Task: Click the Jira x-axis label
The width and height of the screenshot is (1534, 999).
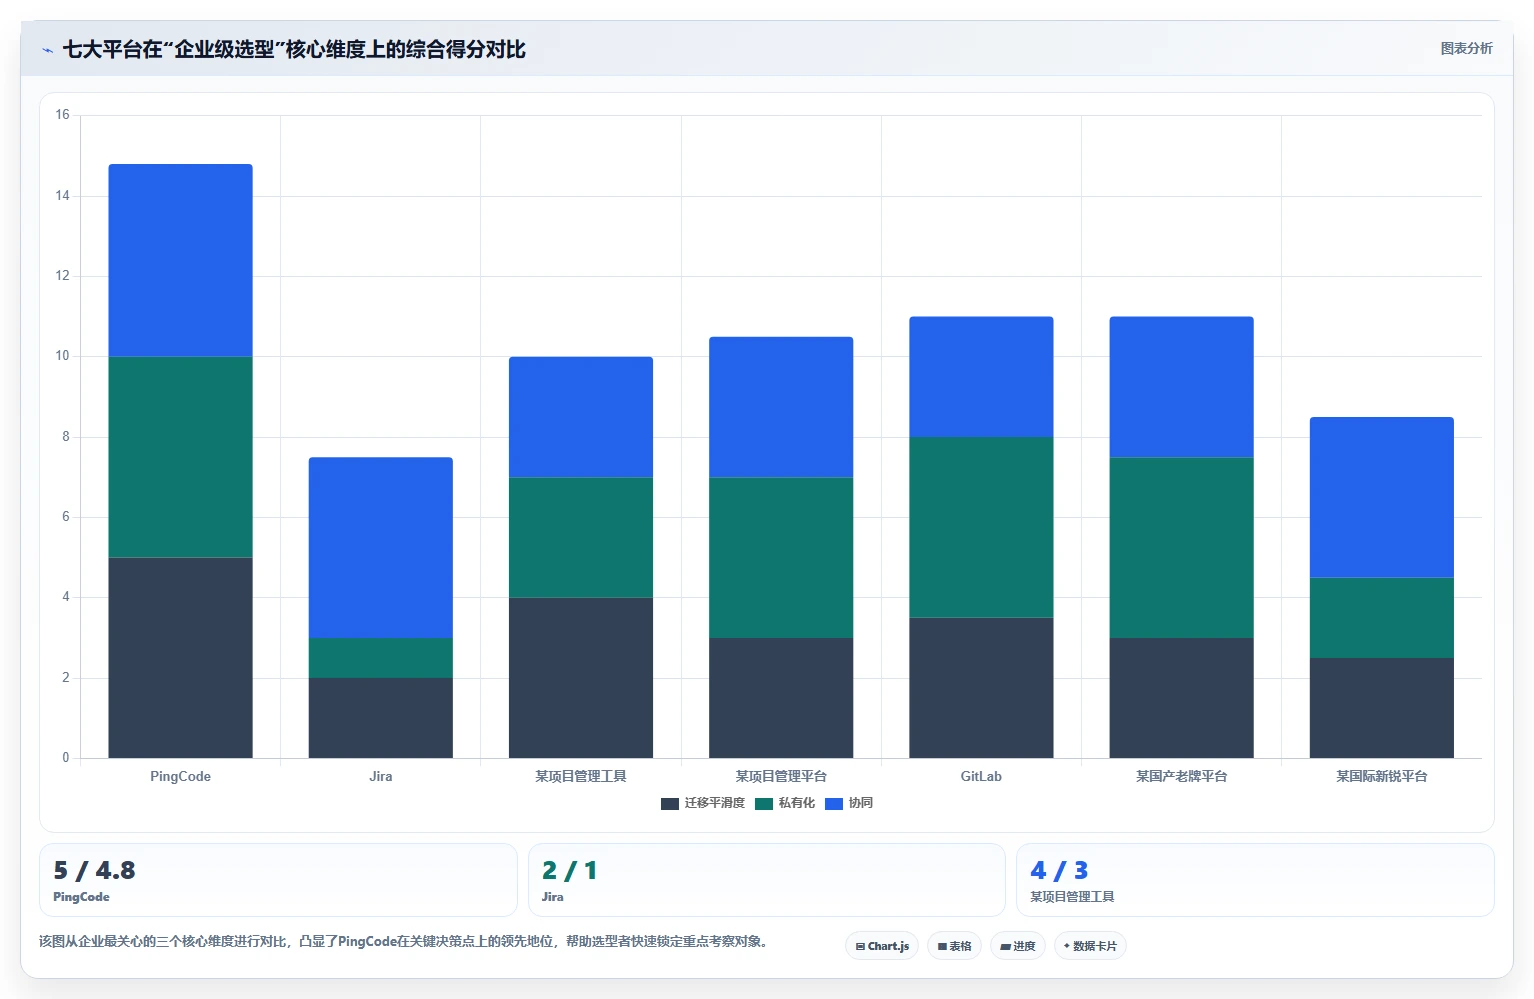Action: point(381,776)
